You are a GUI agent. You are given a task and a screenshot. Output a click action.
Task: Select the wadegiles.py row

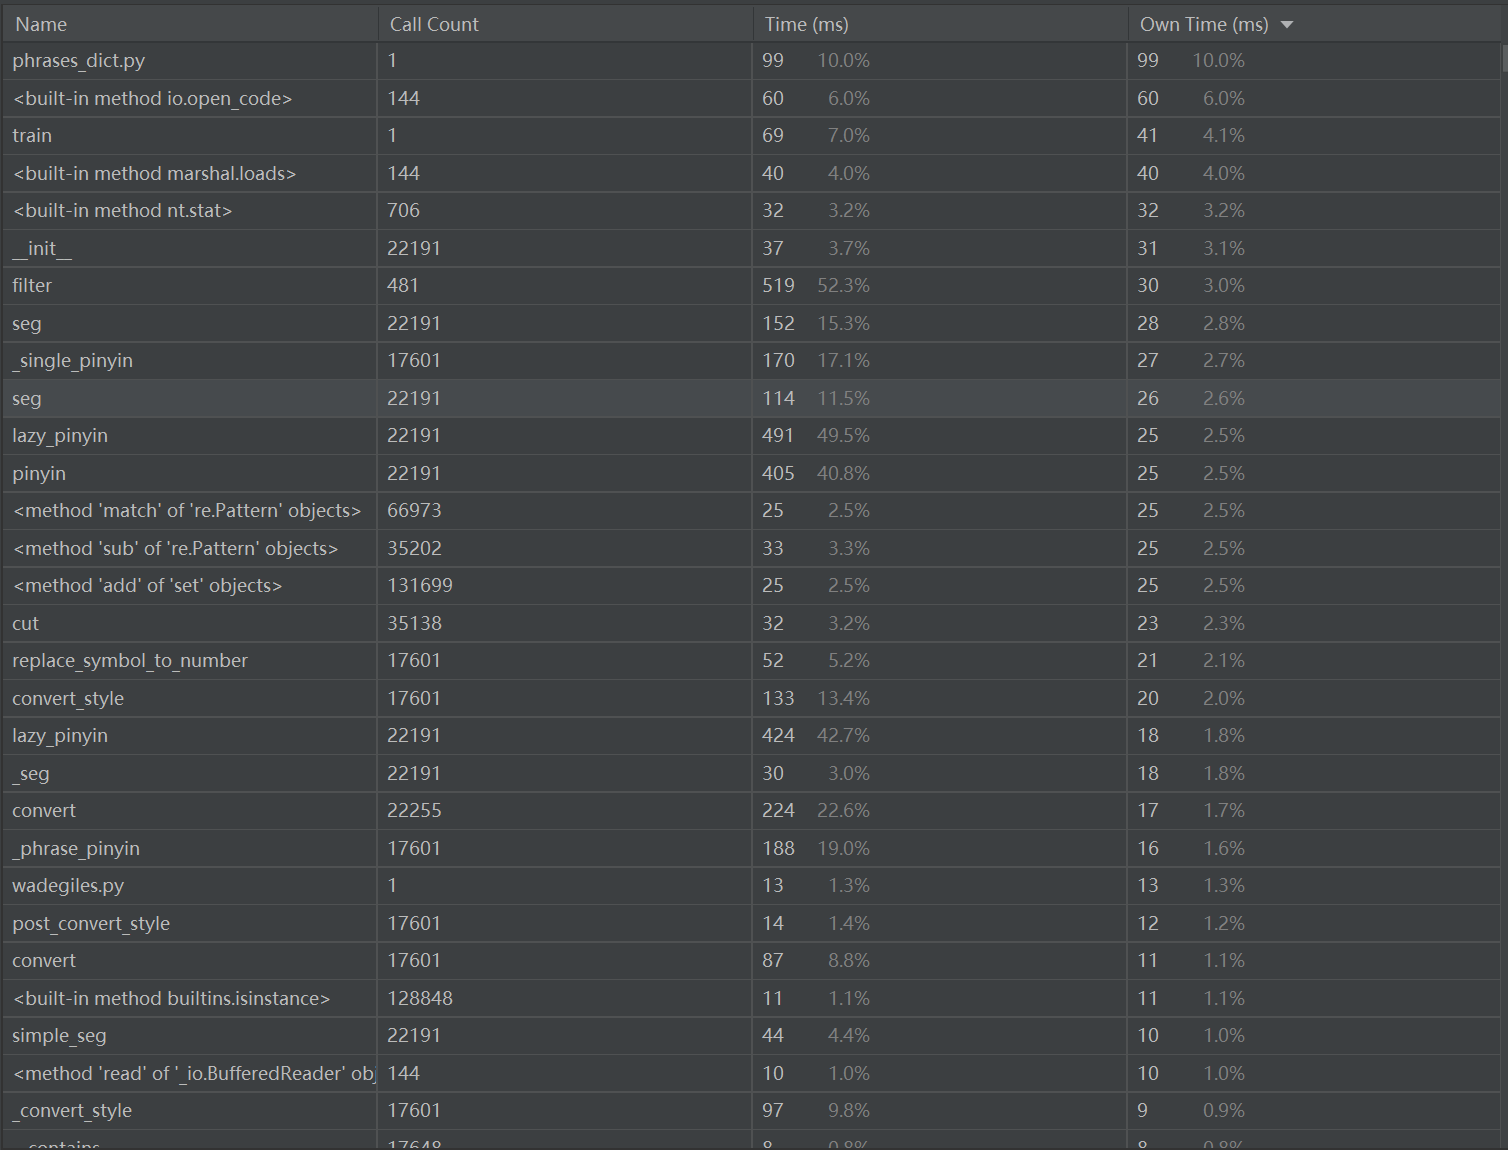tap(68, 886)
